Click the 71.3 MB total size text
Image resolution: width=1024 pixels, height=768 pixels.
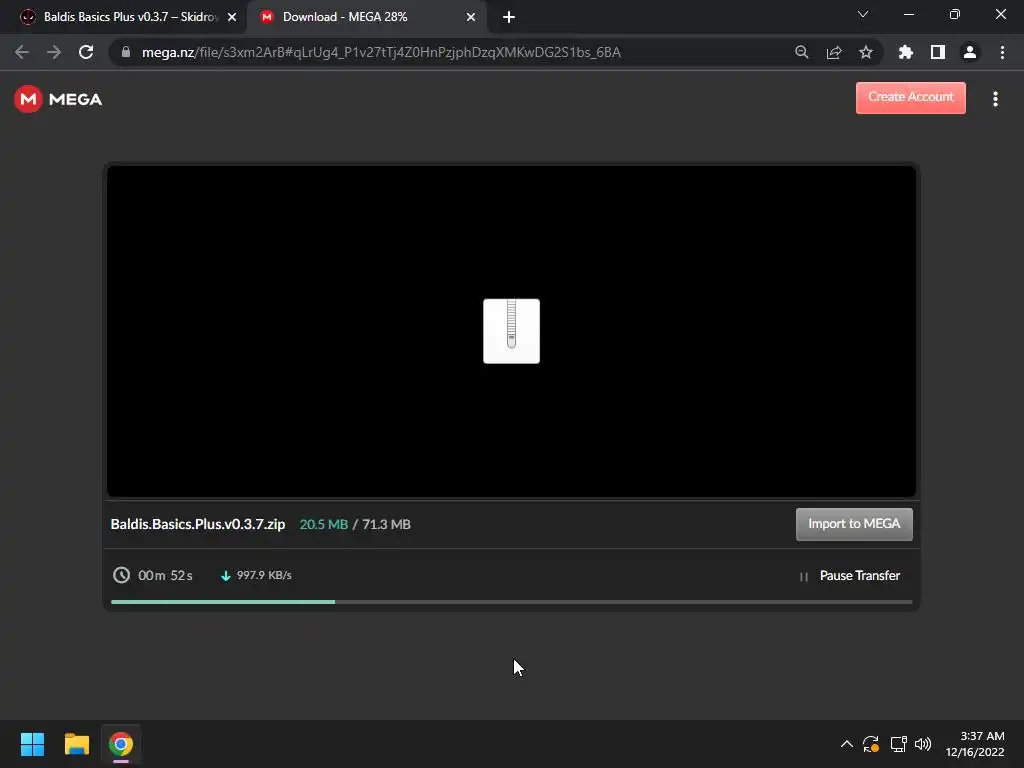click(x=386, y=524)
